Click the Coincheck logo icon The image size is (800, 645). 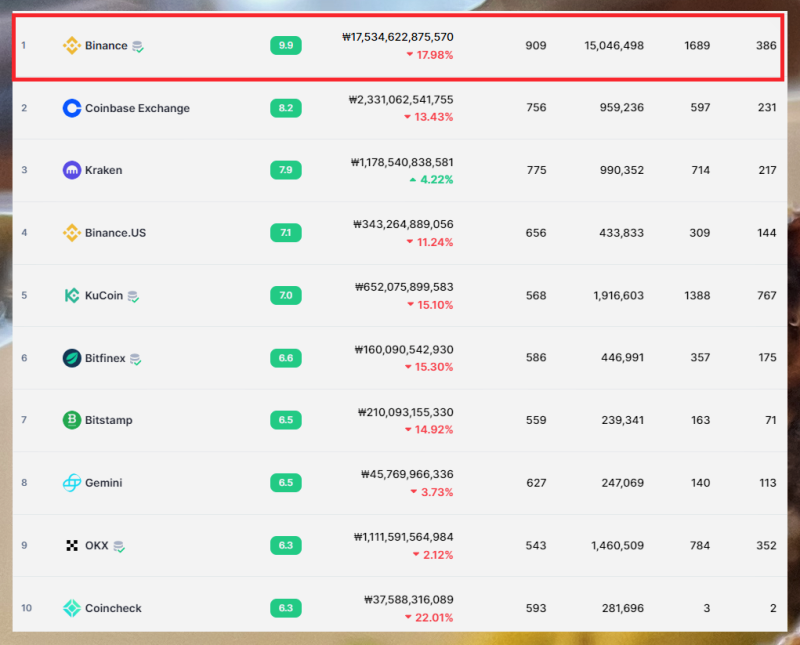pyautogui.click(x=71, y=608)
